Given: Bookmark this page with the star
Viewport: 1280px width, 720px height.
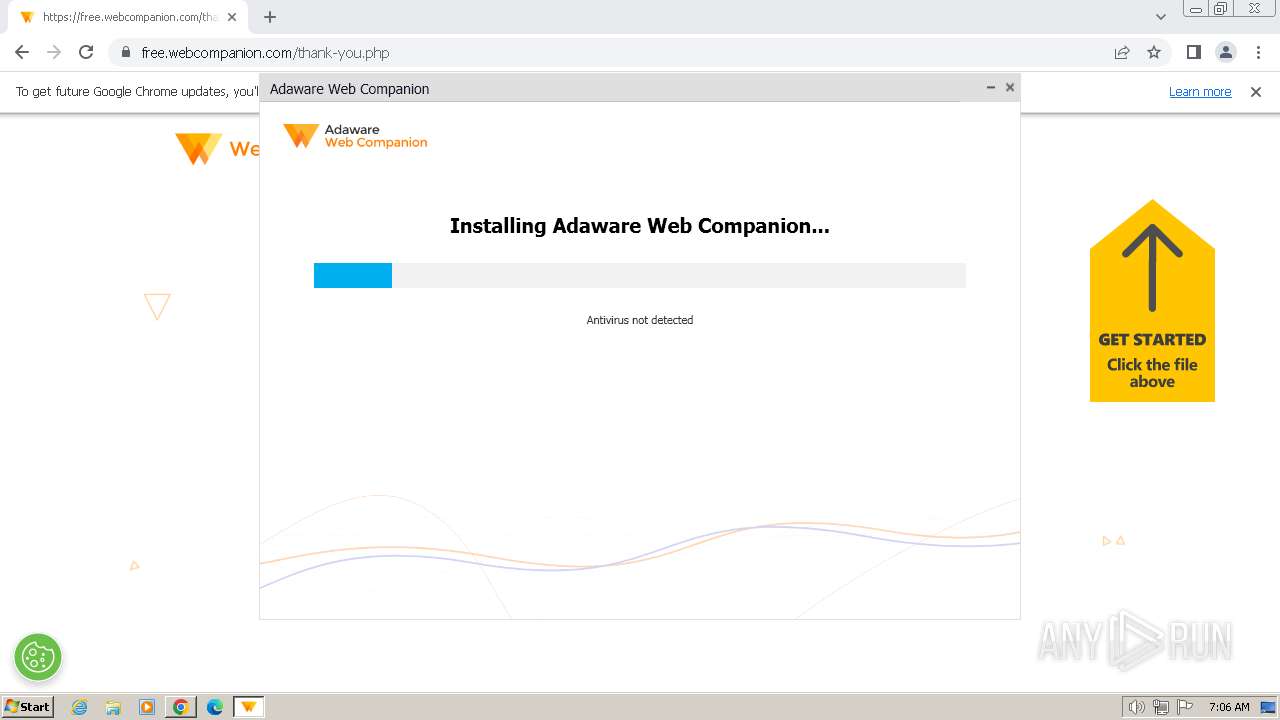Looking at the screenshot, I should click(1154, 53).
